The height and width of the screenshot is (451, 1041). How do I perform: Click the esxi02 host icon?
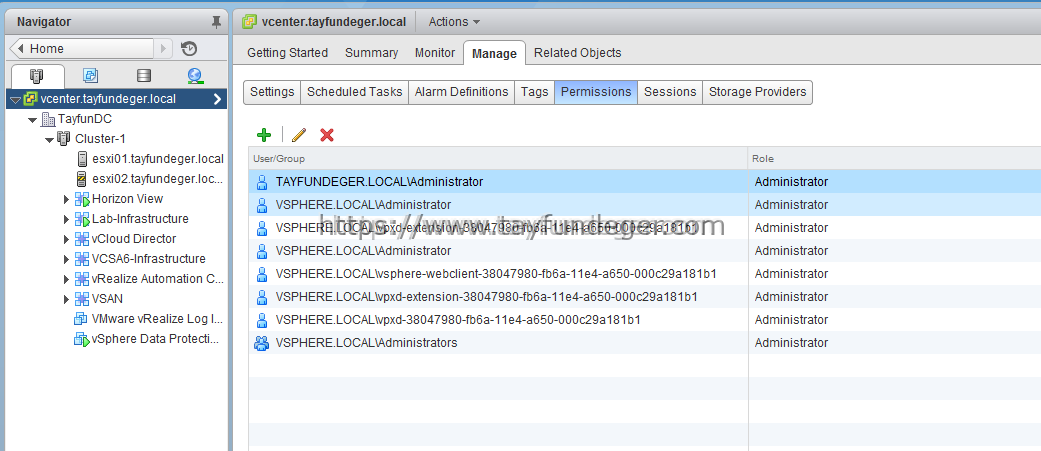(x=82, y=179)
